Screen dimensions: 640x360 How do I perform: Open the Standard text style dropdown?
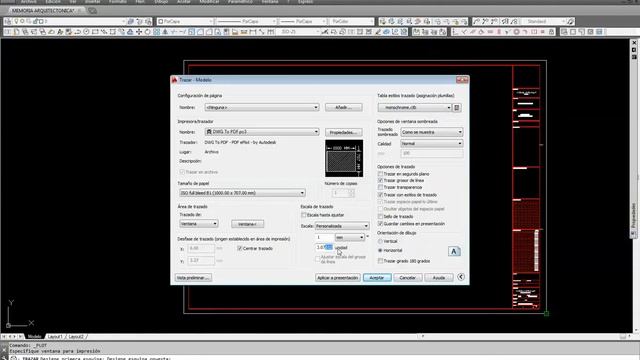[x=544, y=21]
